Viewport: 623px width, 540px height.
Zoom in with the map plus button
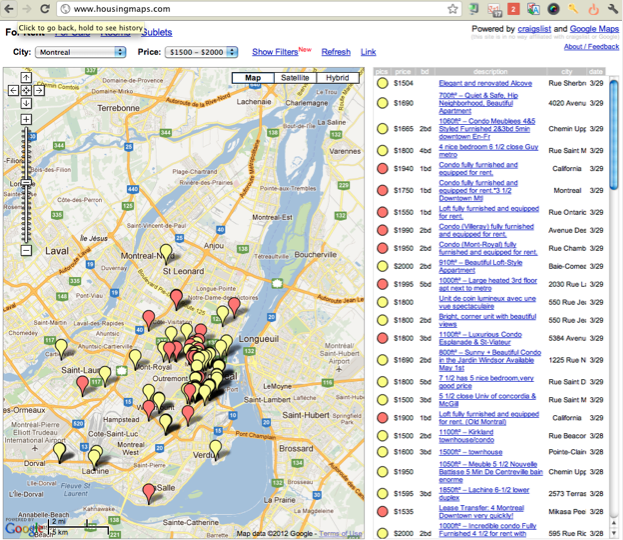(x=26, y=119)
